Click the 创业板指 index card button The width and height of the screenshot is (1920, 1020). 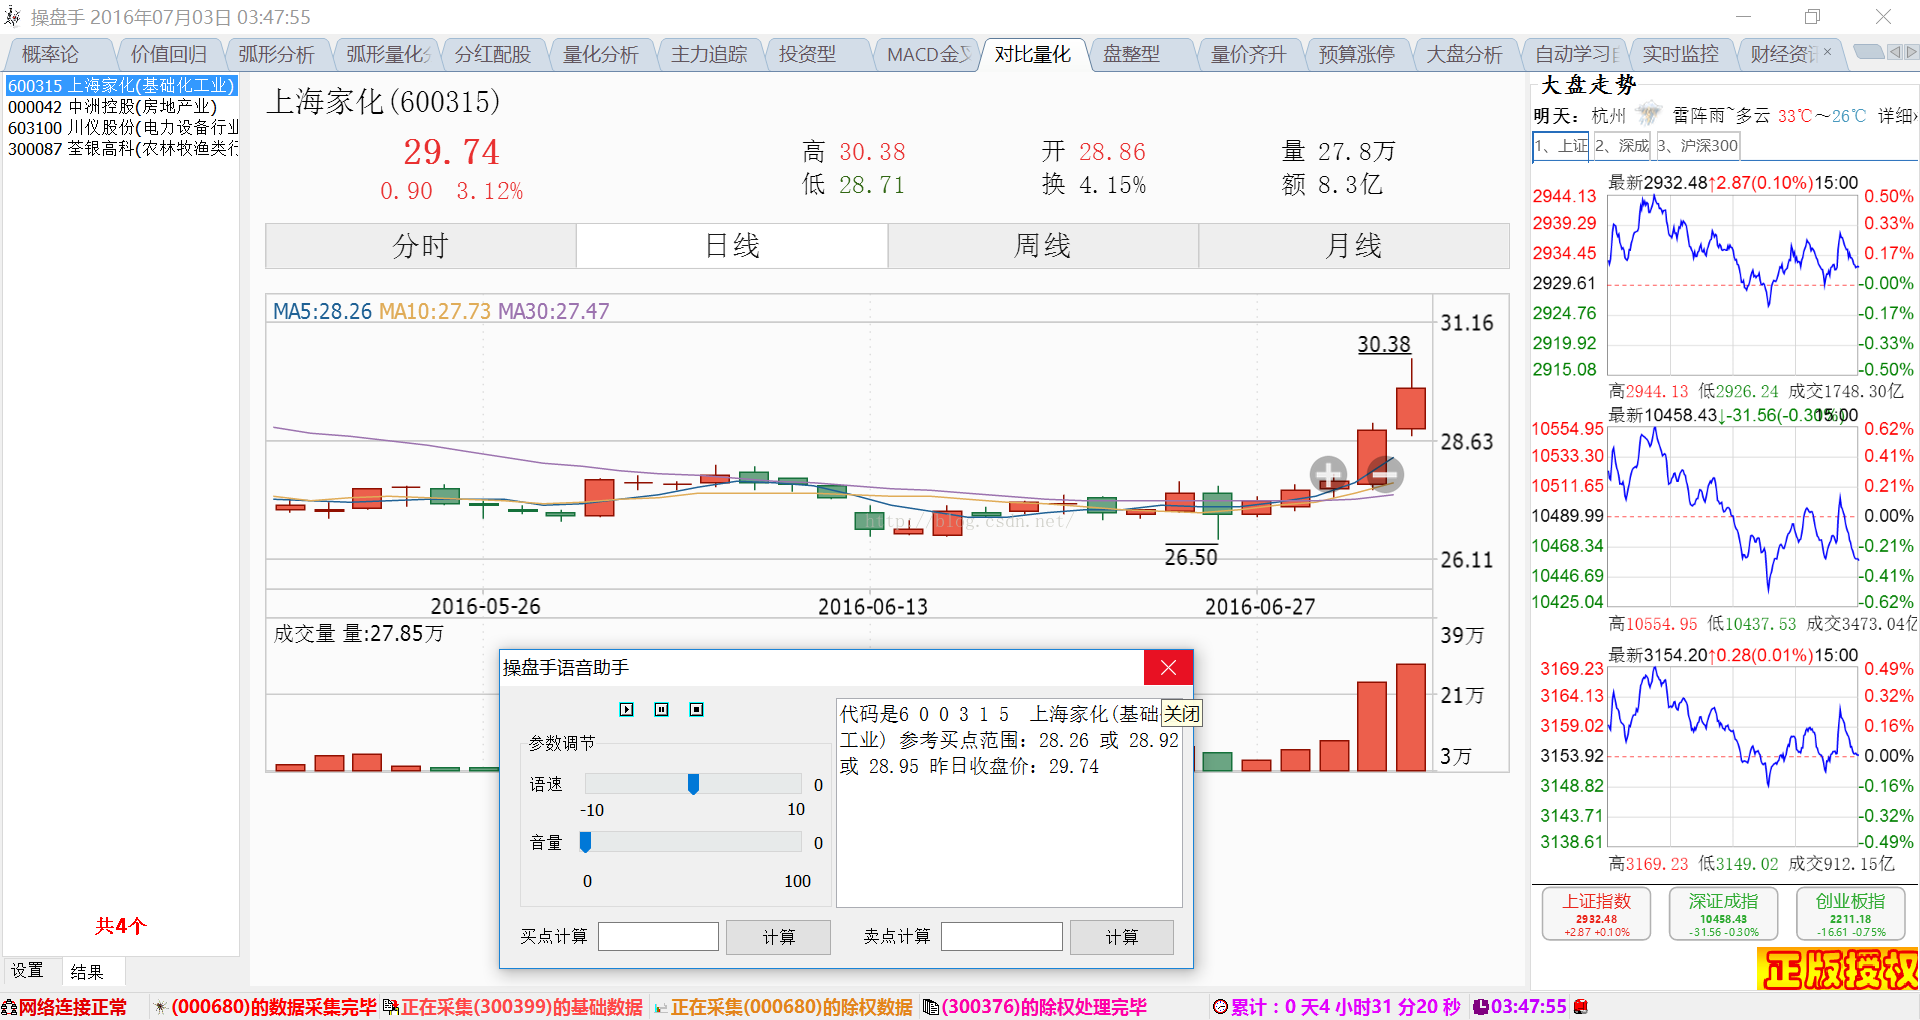pyautogui.click(x=1850, y=914)
